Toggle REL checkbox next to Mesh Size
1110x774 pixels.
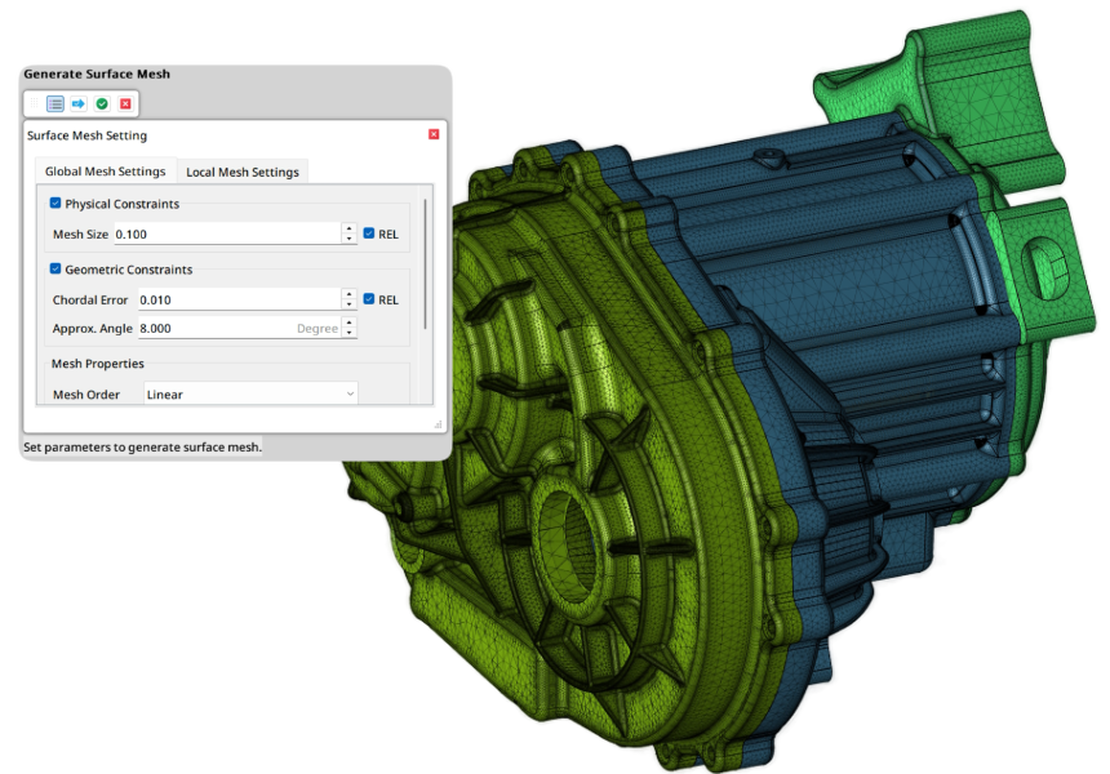pos(369,234)
